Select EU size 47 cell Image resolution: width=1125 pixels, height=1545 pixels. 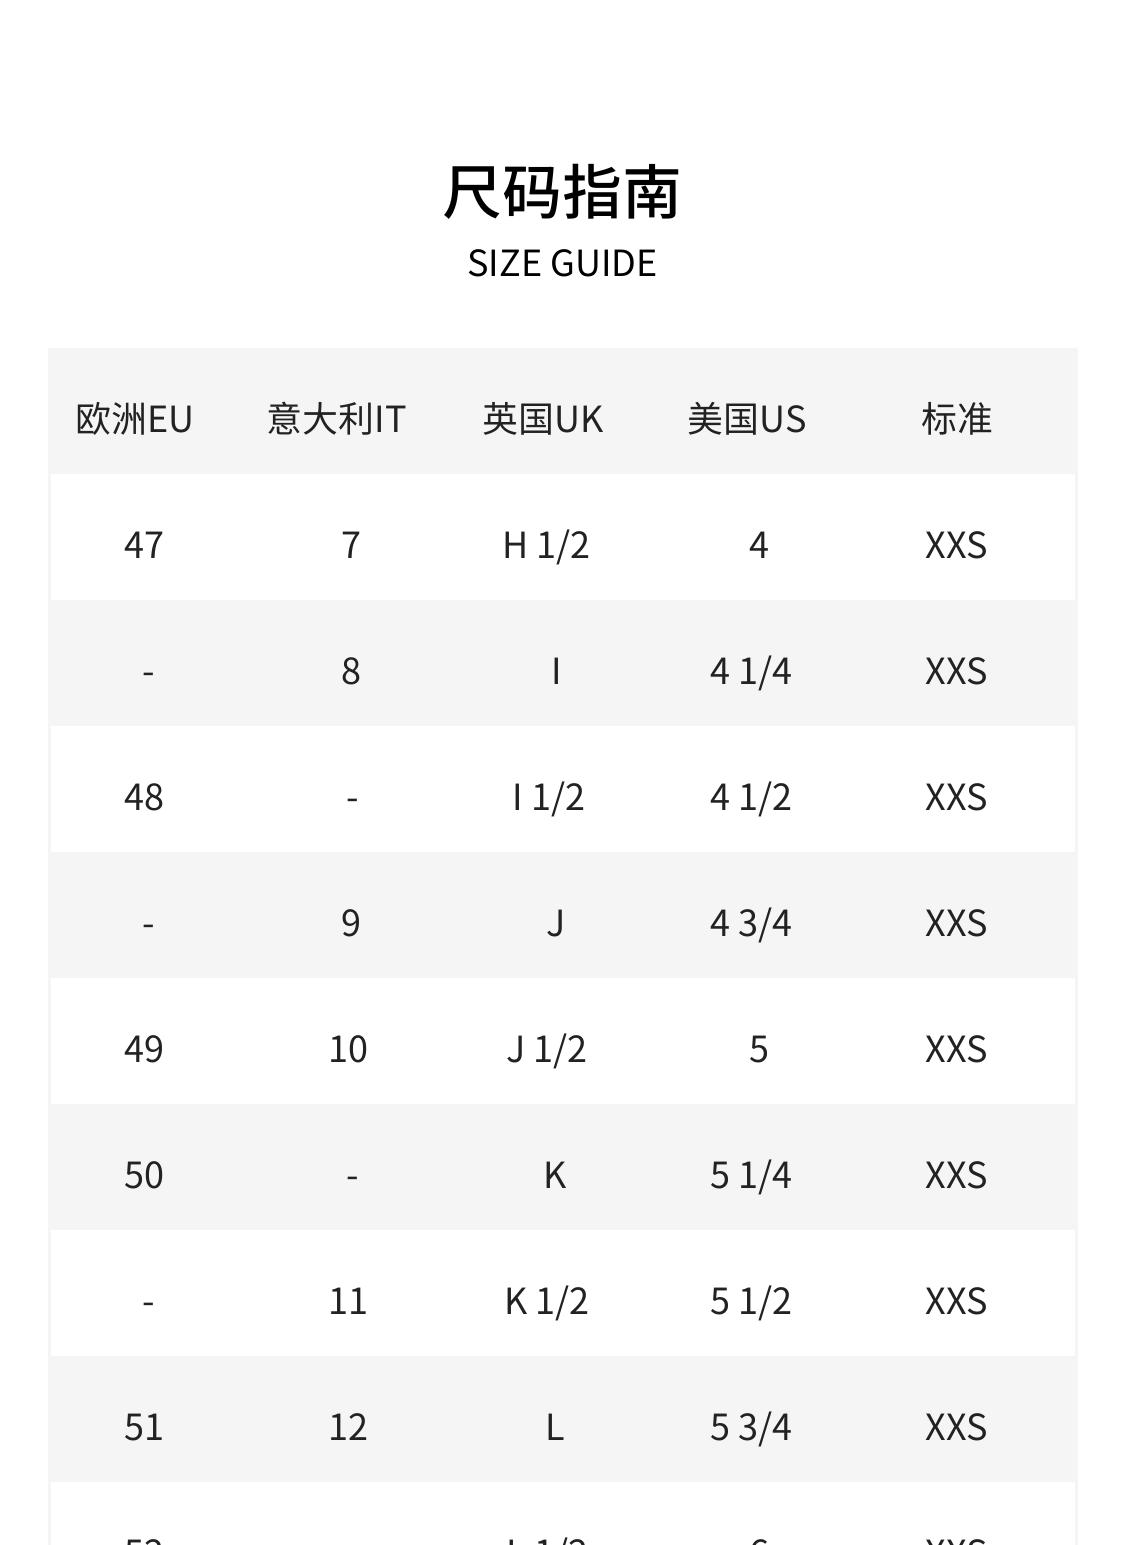tap(144, 545)
